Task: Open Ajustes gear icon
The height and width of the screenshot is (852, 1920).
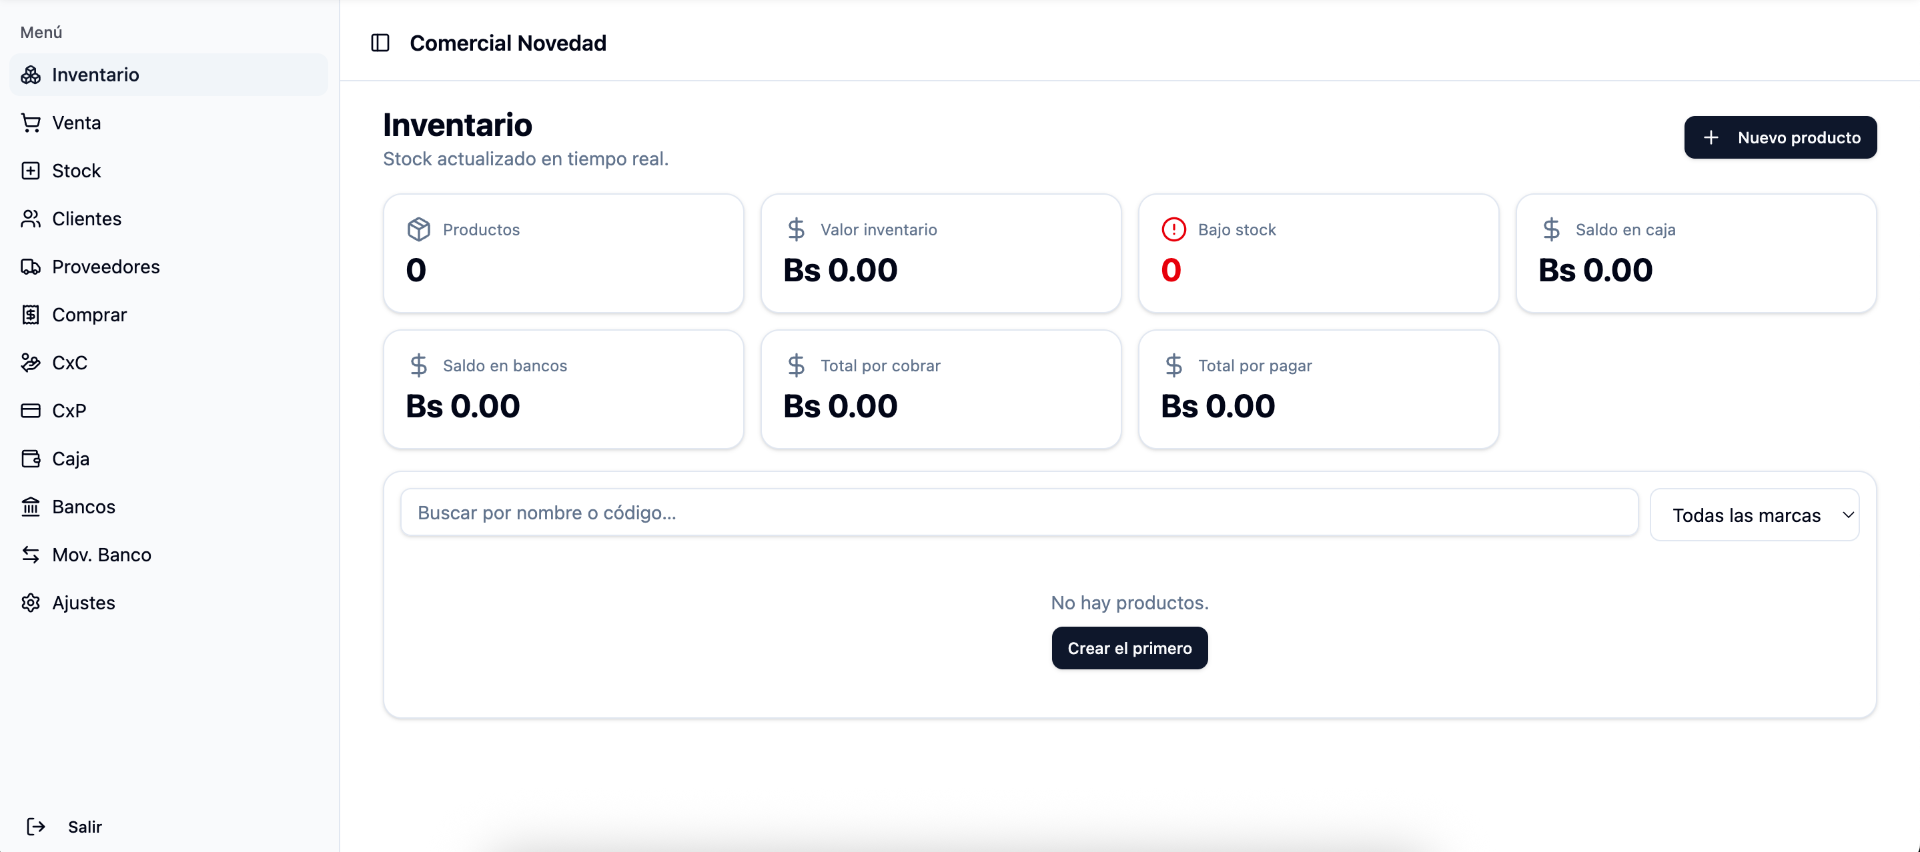Action: (x=31, y=603)
